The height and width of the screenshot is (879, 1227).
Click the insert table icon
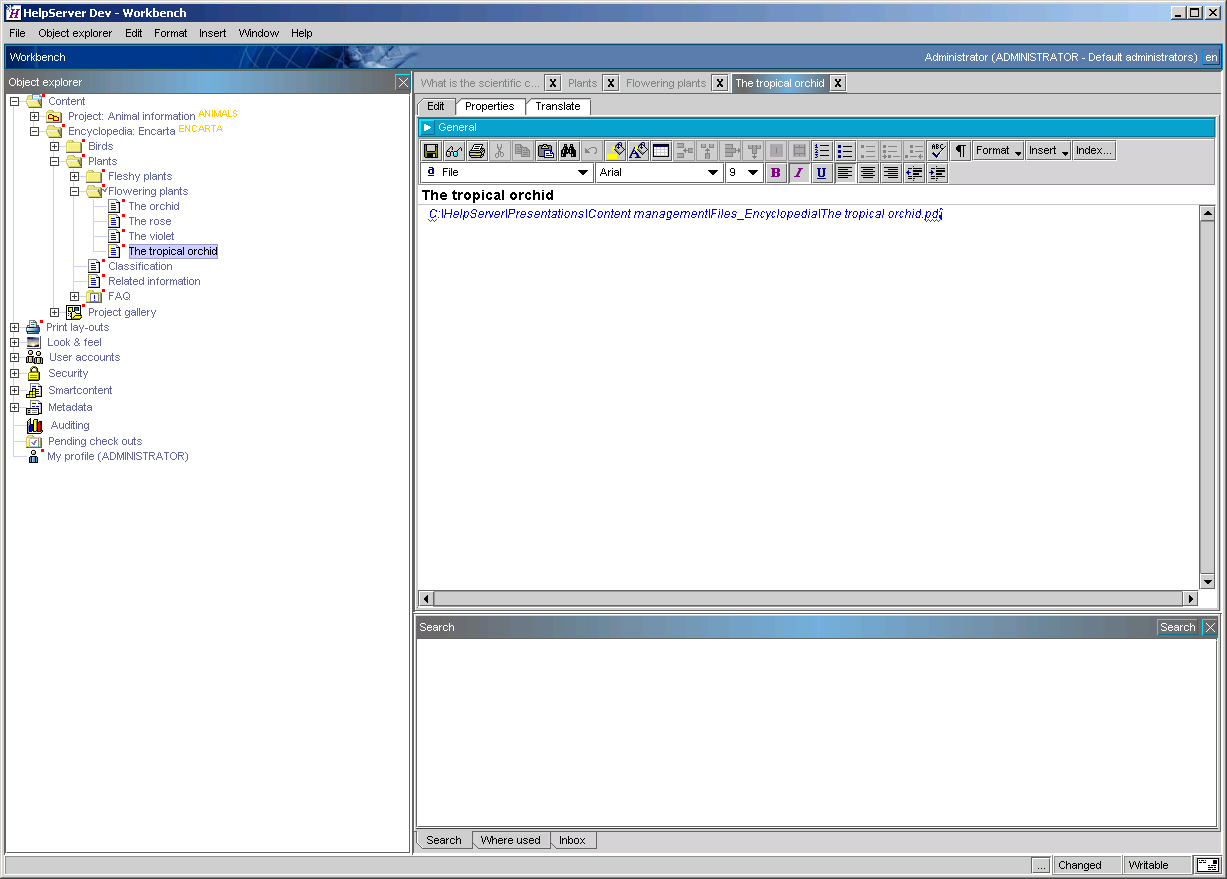coord(661,151)
